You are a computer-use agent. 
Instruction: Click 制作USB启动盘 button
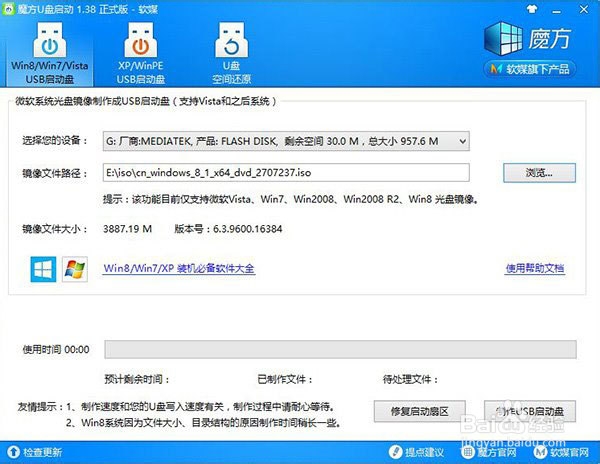click(530, 411)
